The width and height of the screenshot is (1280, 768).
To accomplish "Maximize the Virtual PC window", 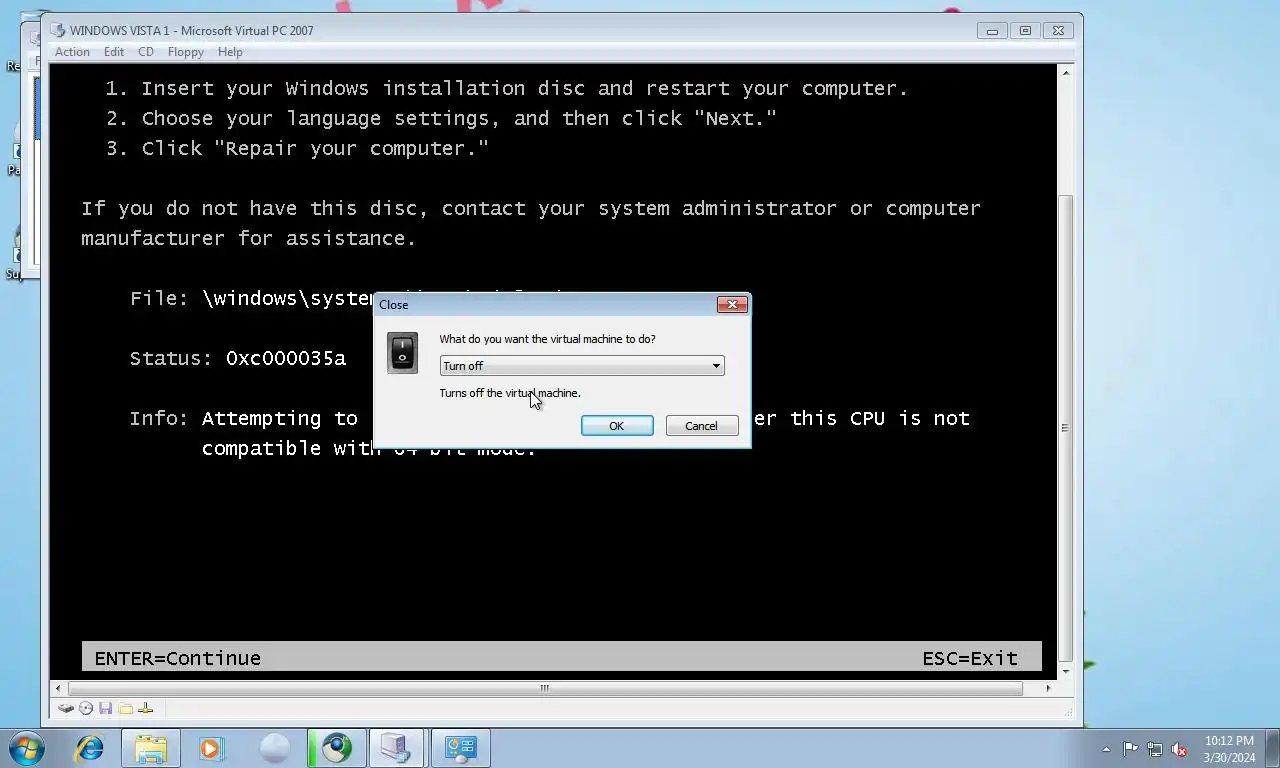I will pyautogui.click(x=1025, y=31).
